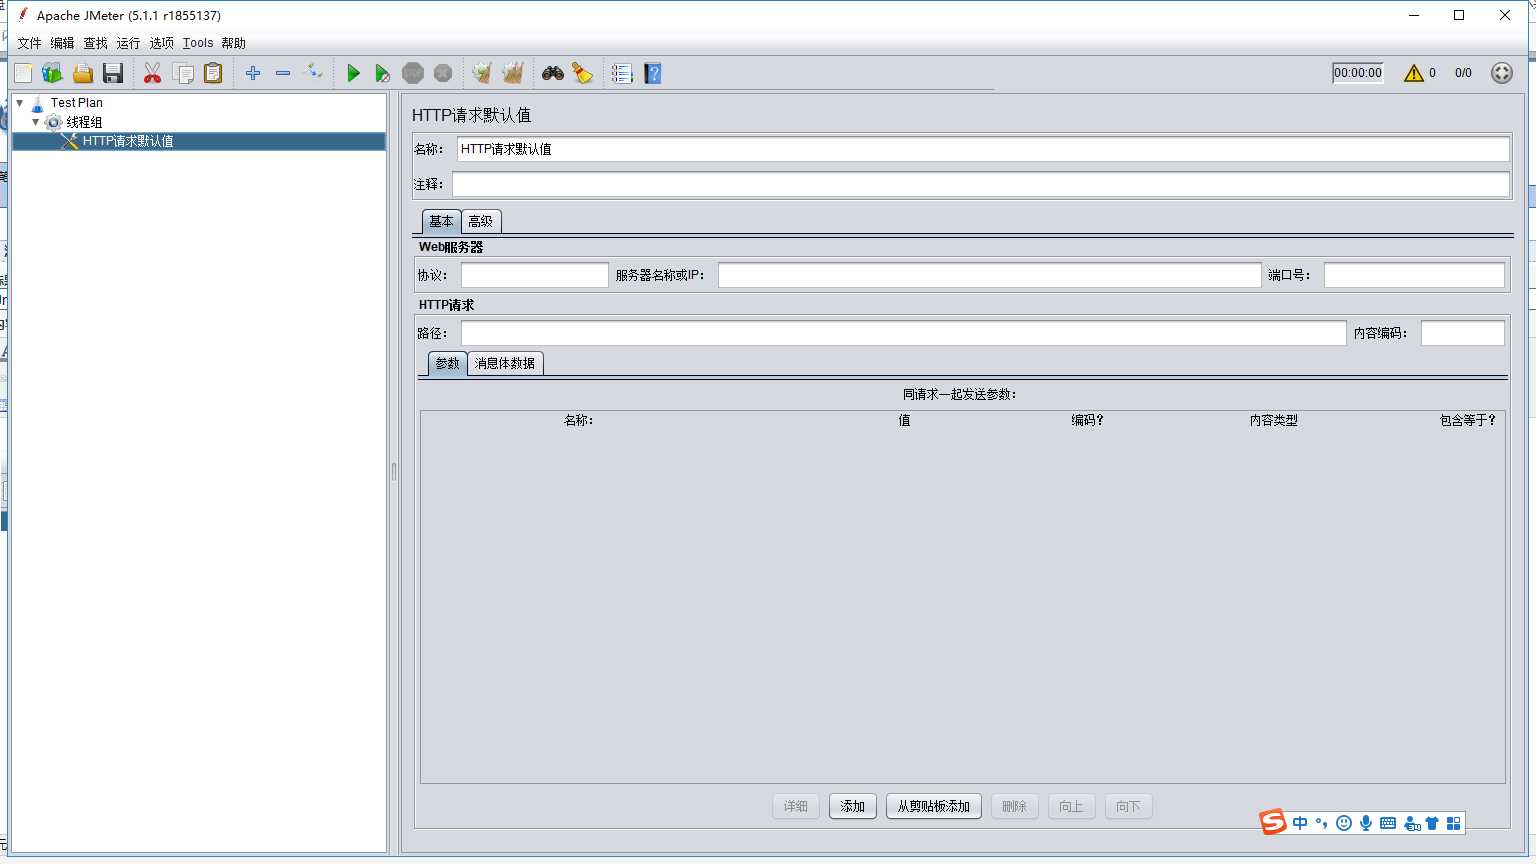The width and height of the screenshot is (1536, 864).
Task: Focus the 注释 input field
Action: click(x=981, y=184)
